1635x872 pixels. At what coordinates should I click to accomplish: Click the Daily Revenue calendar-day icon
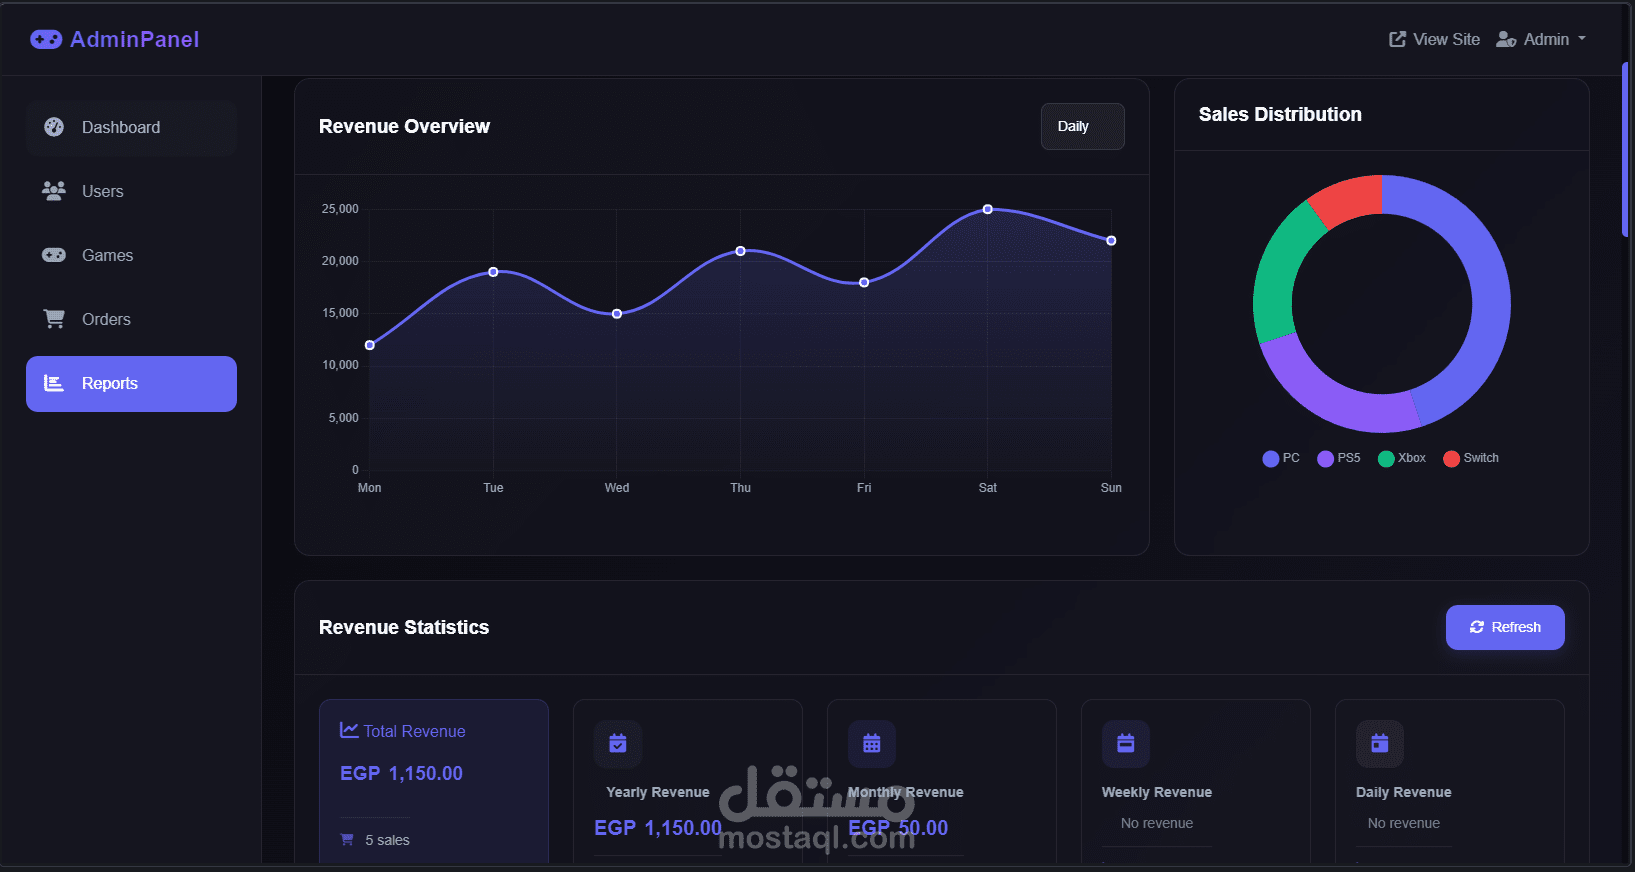(x=1380, y=744)
